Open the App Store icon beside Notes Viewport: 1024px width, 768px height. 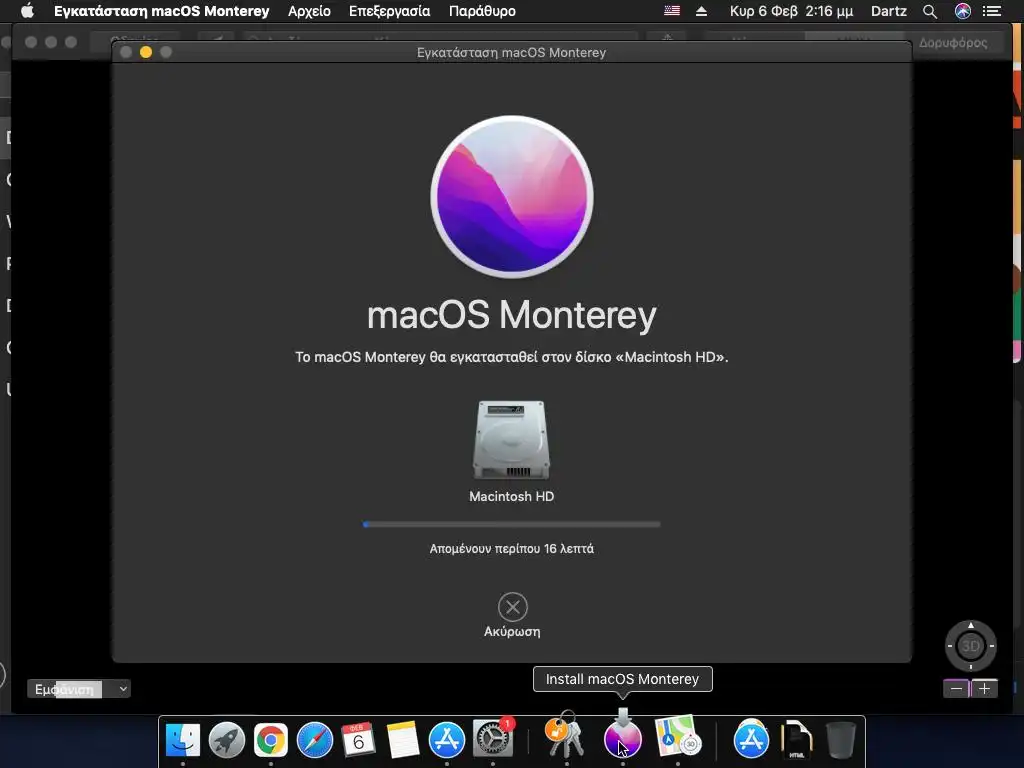point(447,739)
